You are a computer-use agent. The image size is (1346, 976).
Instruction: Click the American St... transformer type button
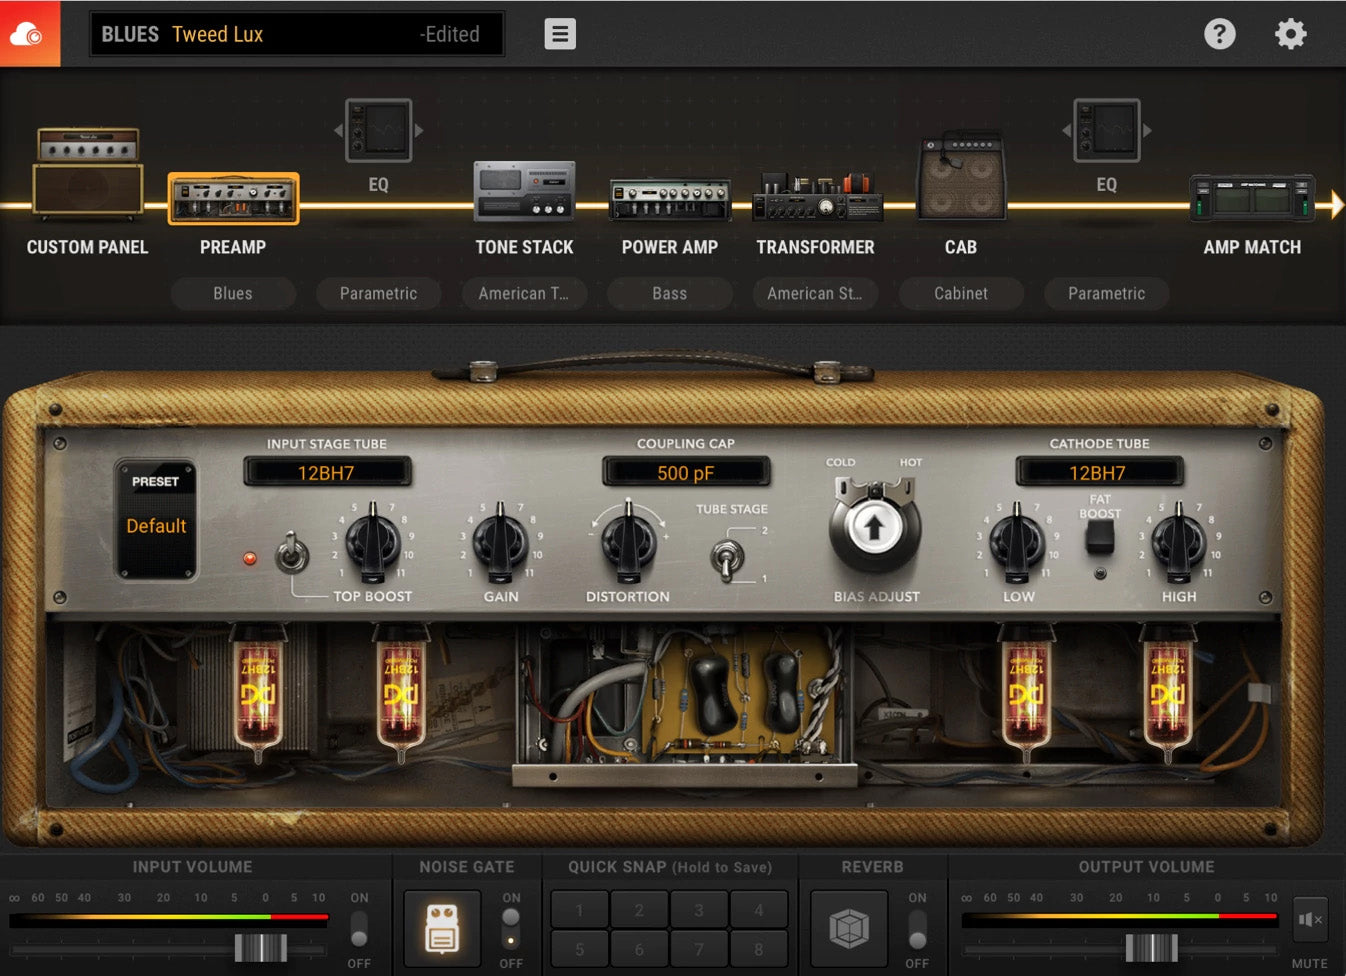click(x=814, y=294)
